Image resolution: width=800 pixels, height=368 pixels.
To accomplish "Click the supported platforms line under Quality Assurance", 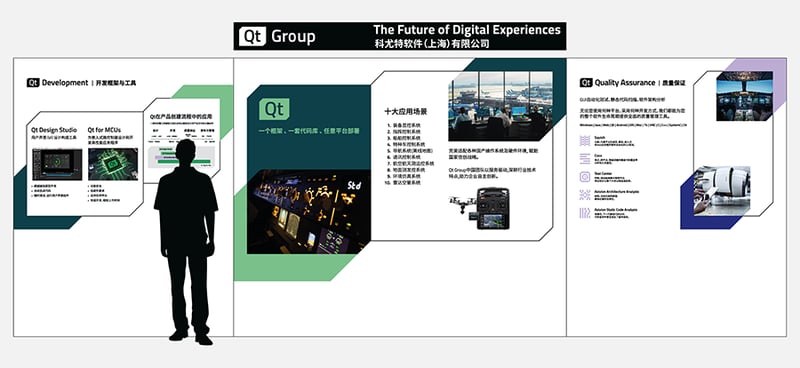I will click(633, 125).
